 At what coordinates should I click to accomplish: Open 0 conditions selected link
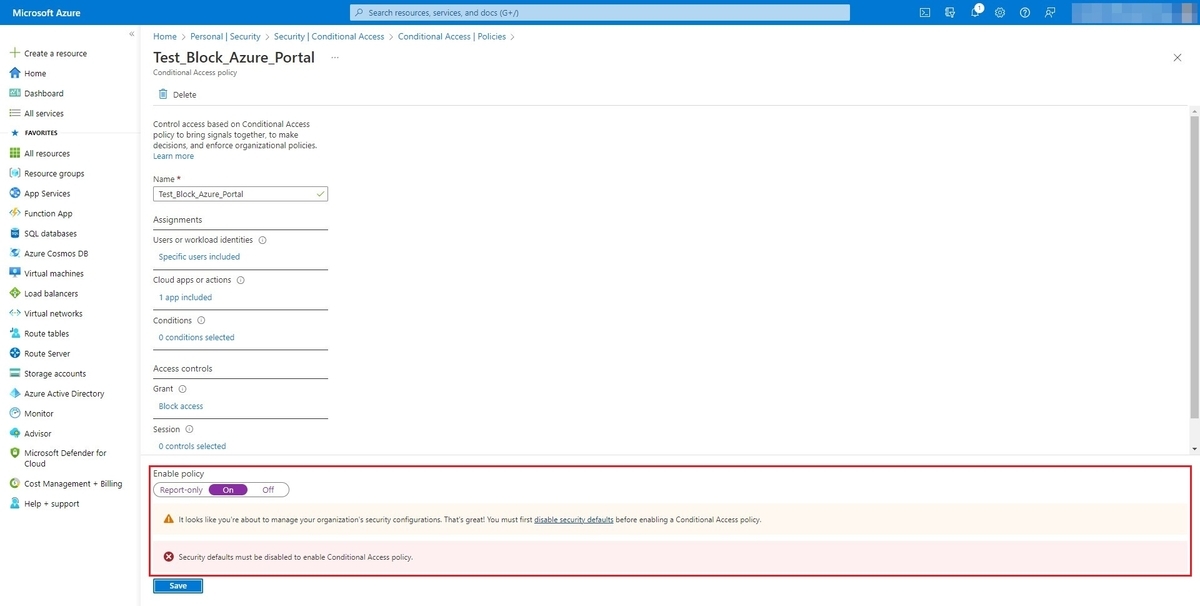(x=196, y=337)
